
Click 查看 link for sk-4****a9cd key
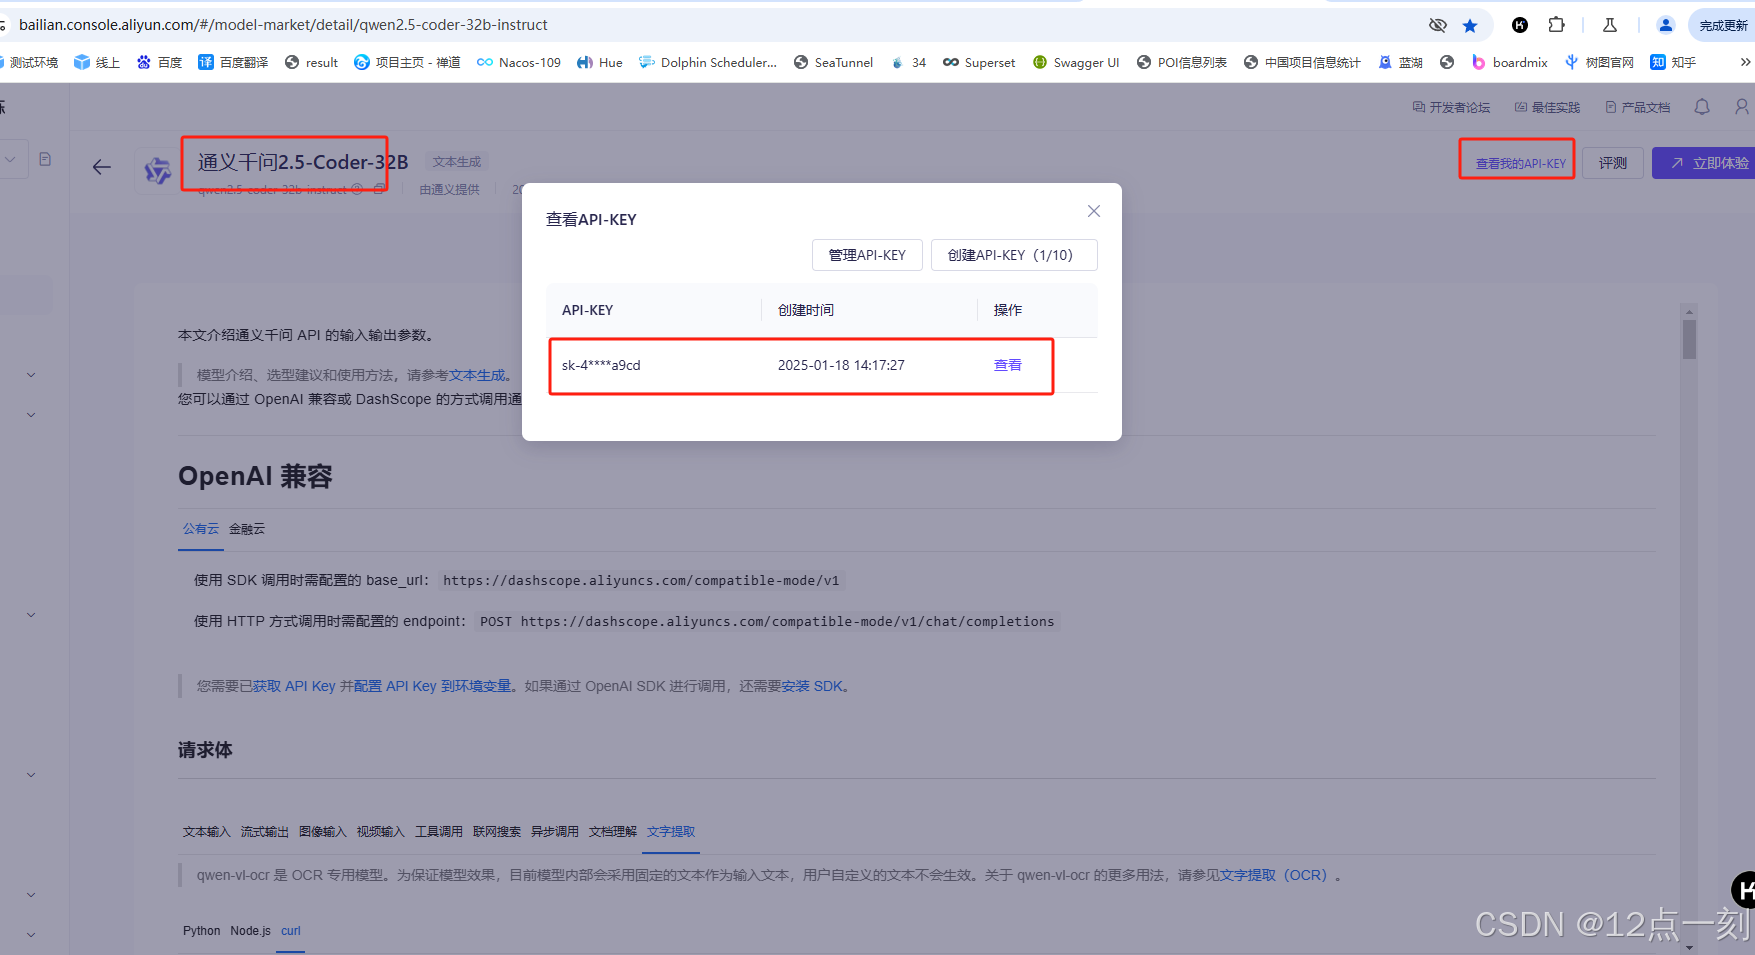click(x=1007, y=365)
